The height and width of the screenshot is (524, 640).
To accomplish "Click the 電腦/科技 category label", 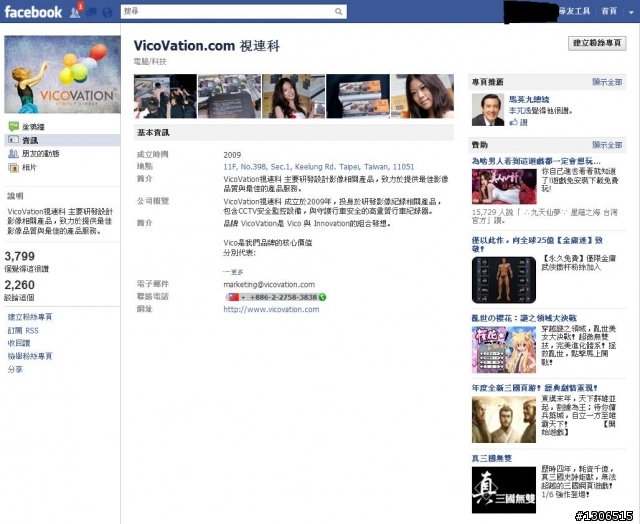I will coord(150,62).
